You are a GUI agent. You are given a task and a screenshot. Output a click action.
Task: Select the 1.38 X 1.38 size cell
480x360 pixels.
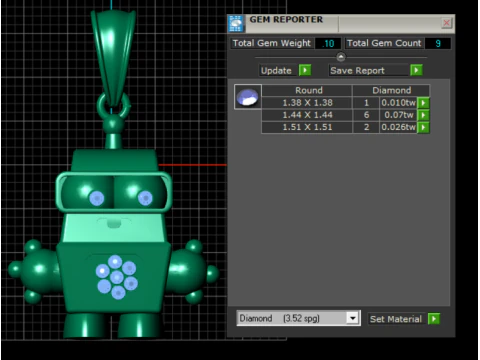(x=307, y=103)
